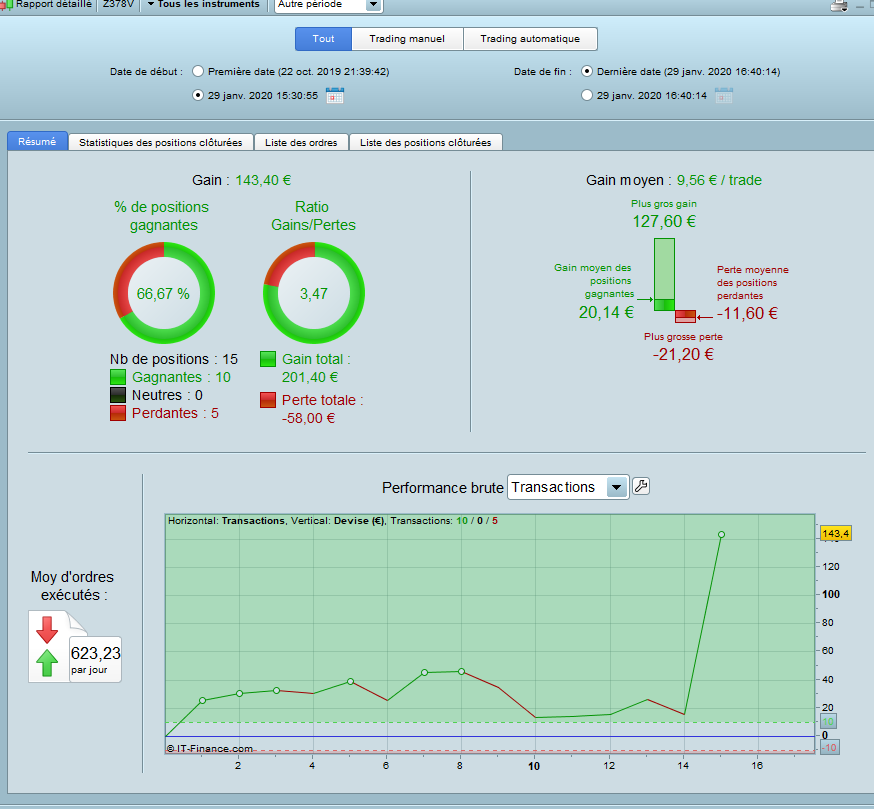The image size is (874, 810).
Task: Click the chart point at transaction 5
Action: coord(351,681)
